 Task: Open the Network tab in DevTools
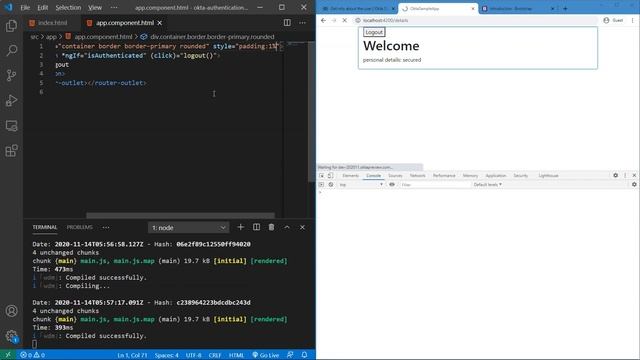point(418,176)
